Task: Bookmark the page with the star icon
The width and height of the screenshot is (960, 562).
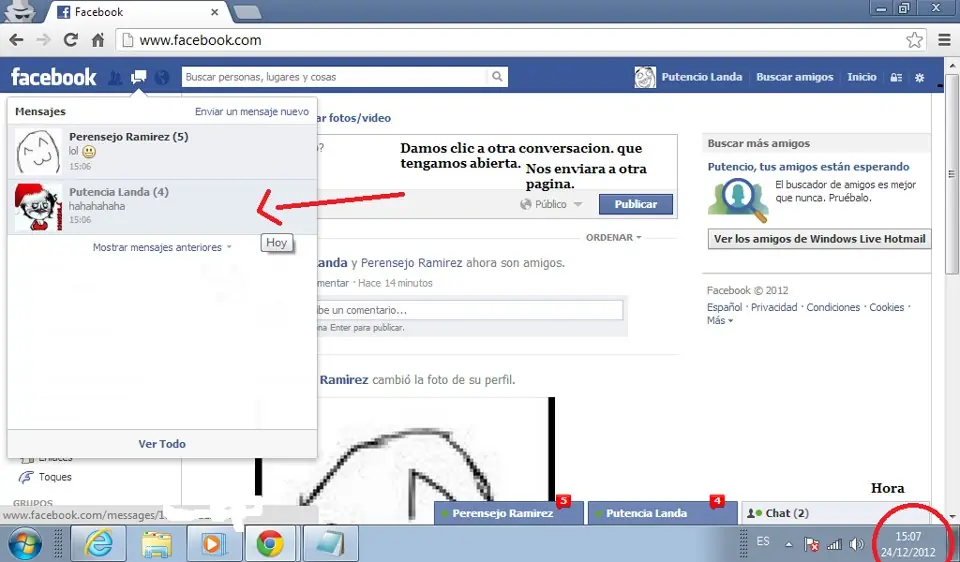Action: point(914,40)
